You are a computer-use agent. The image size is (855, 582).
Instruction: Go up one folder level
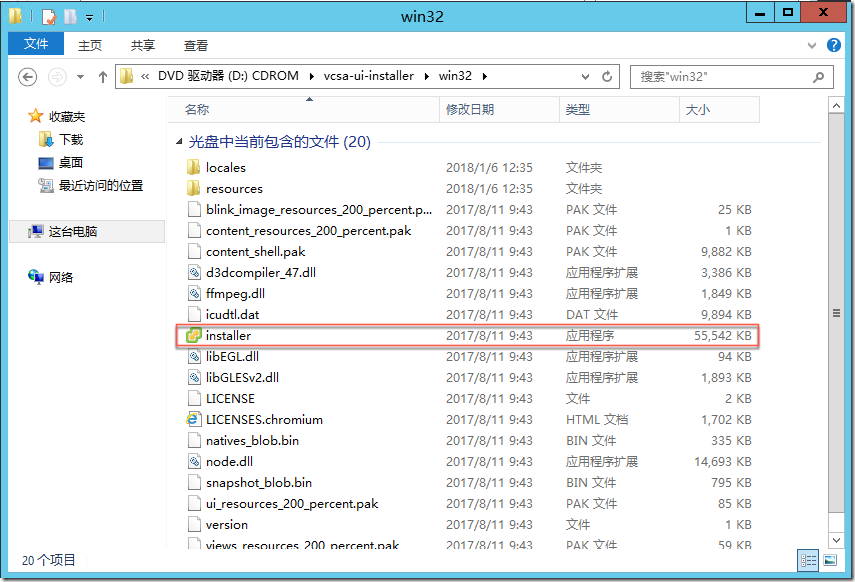click(103, 77)
